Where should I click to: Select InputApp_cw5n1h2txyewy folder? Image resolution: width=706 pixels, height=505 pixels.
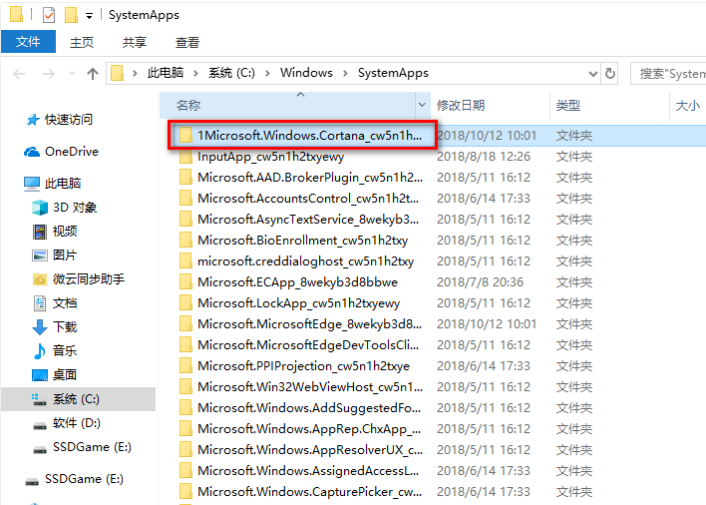(261, 157)
